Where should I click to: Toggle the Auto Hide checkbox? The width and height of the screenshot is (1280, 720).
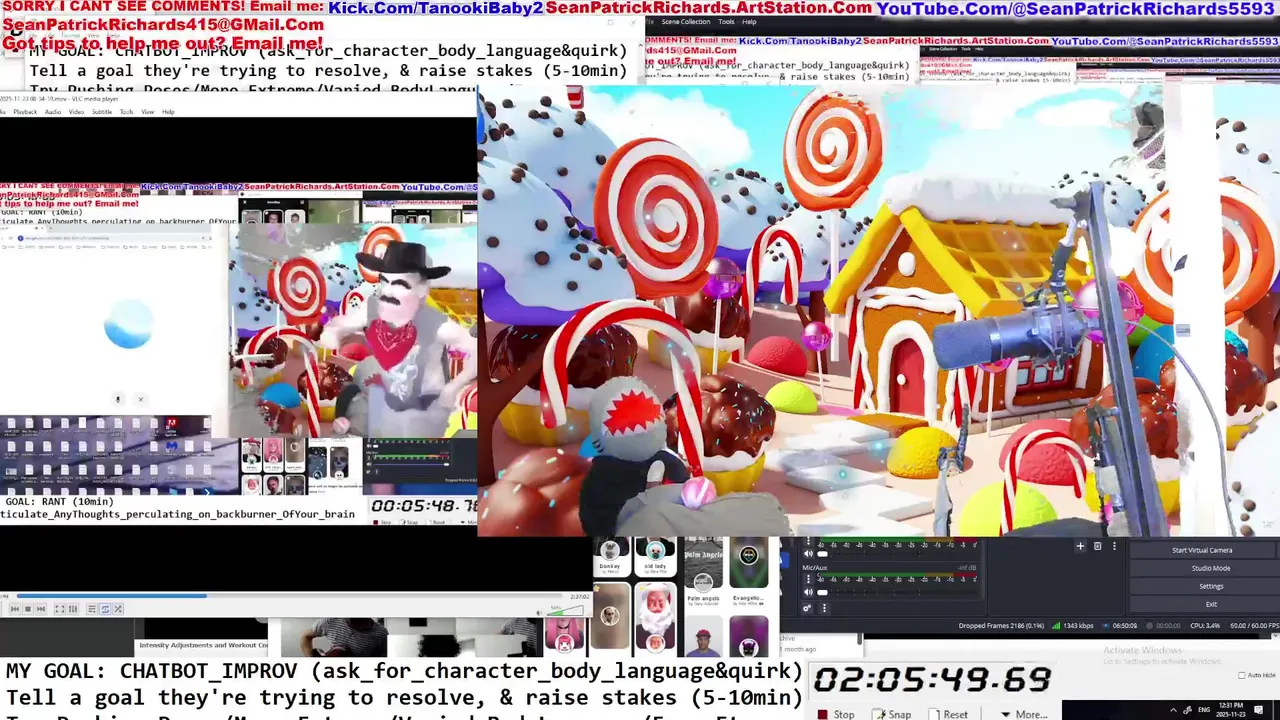[x=1242, y=675]
